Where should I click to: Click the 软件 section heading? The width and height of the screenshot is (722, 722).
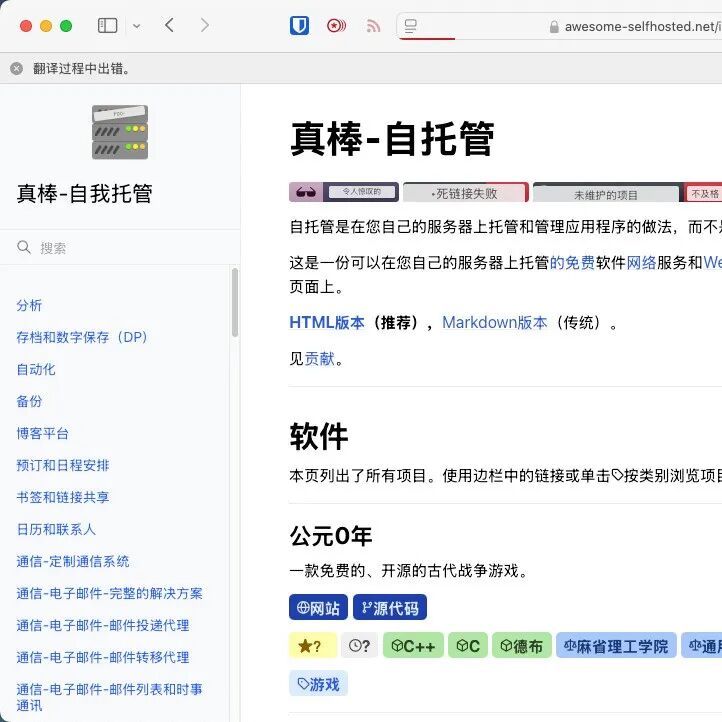coord(319,436)
